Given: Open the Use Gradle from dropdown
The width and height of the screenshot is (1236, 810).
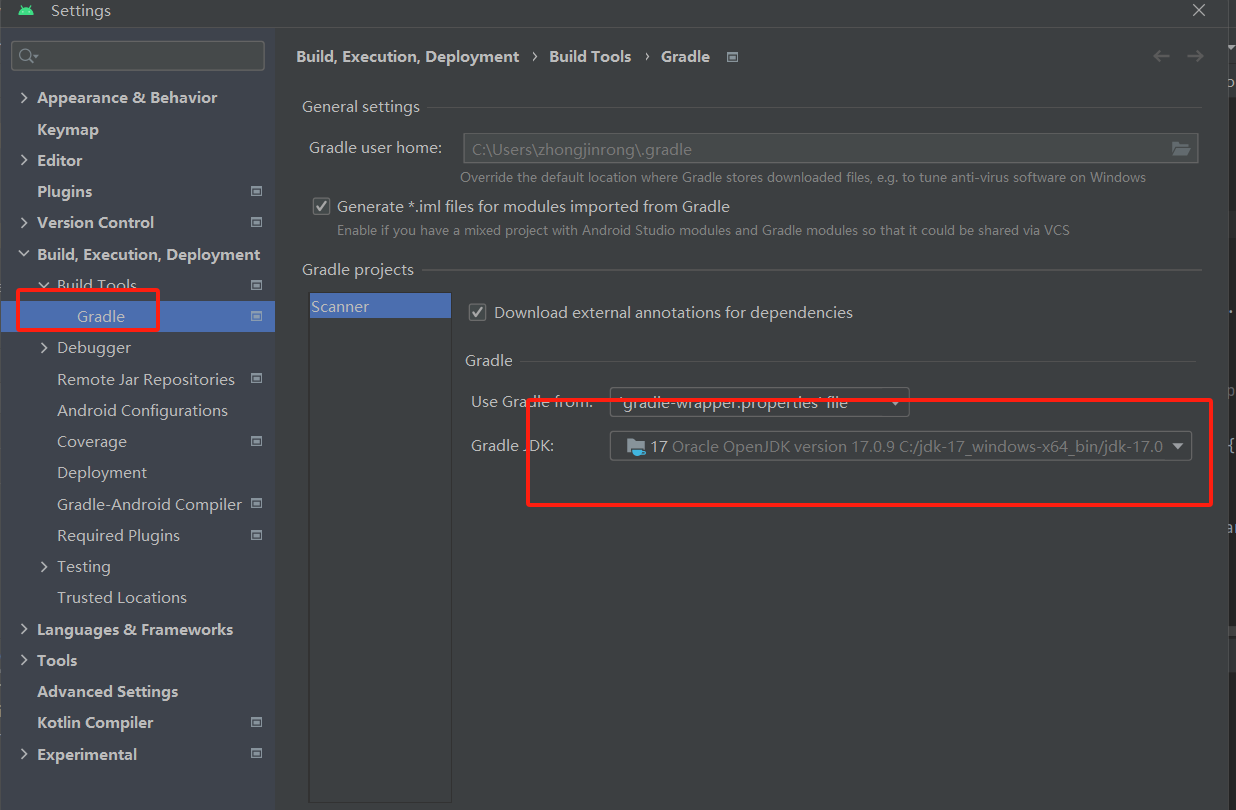Looking at the screenshot, I should click(760, 402).
